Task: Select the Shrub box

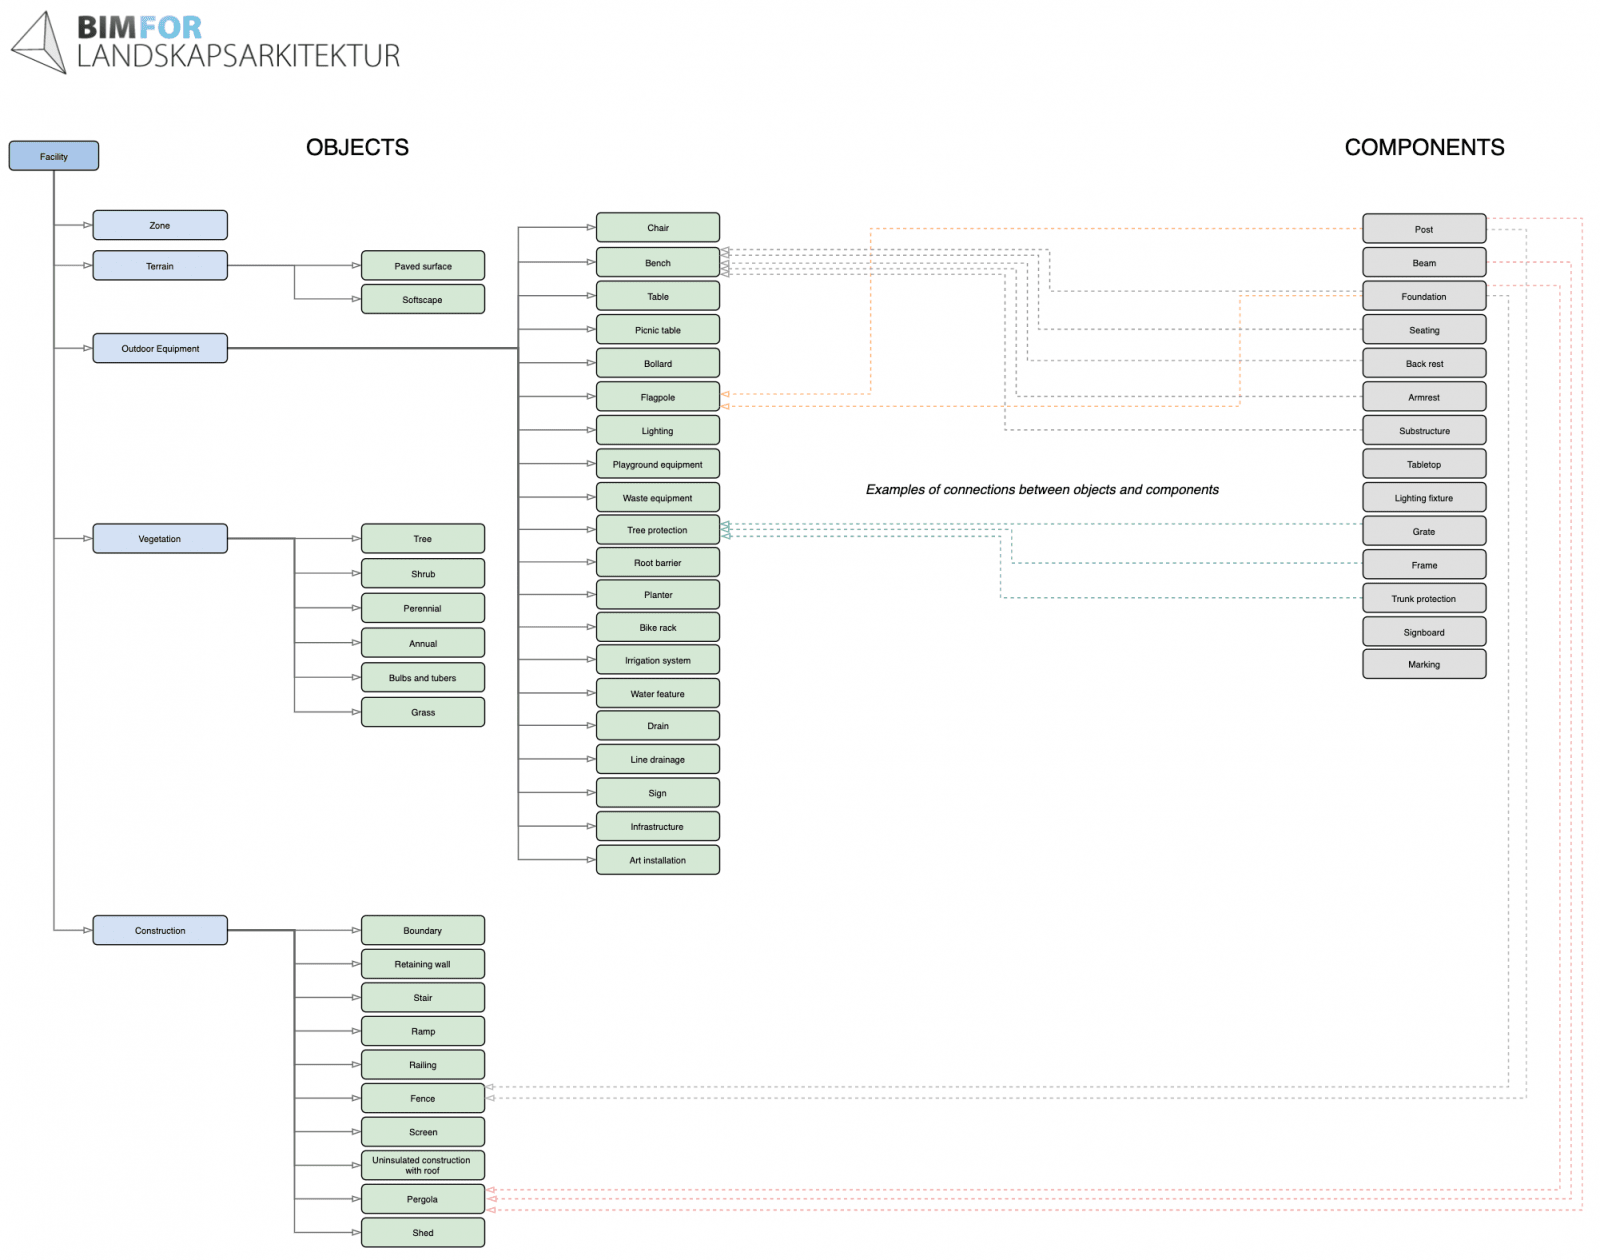Action: [x=423, y=574]
